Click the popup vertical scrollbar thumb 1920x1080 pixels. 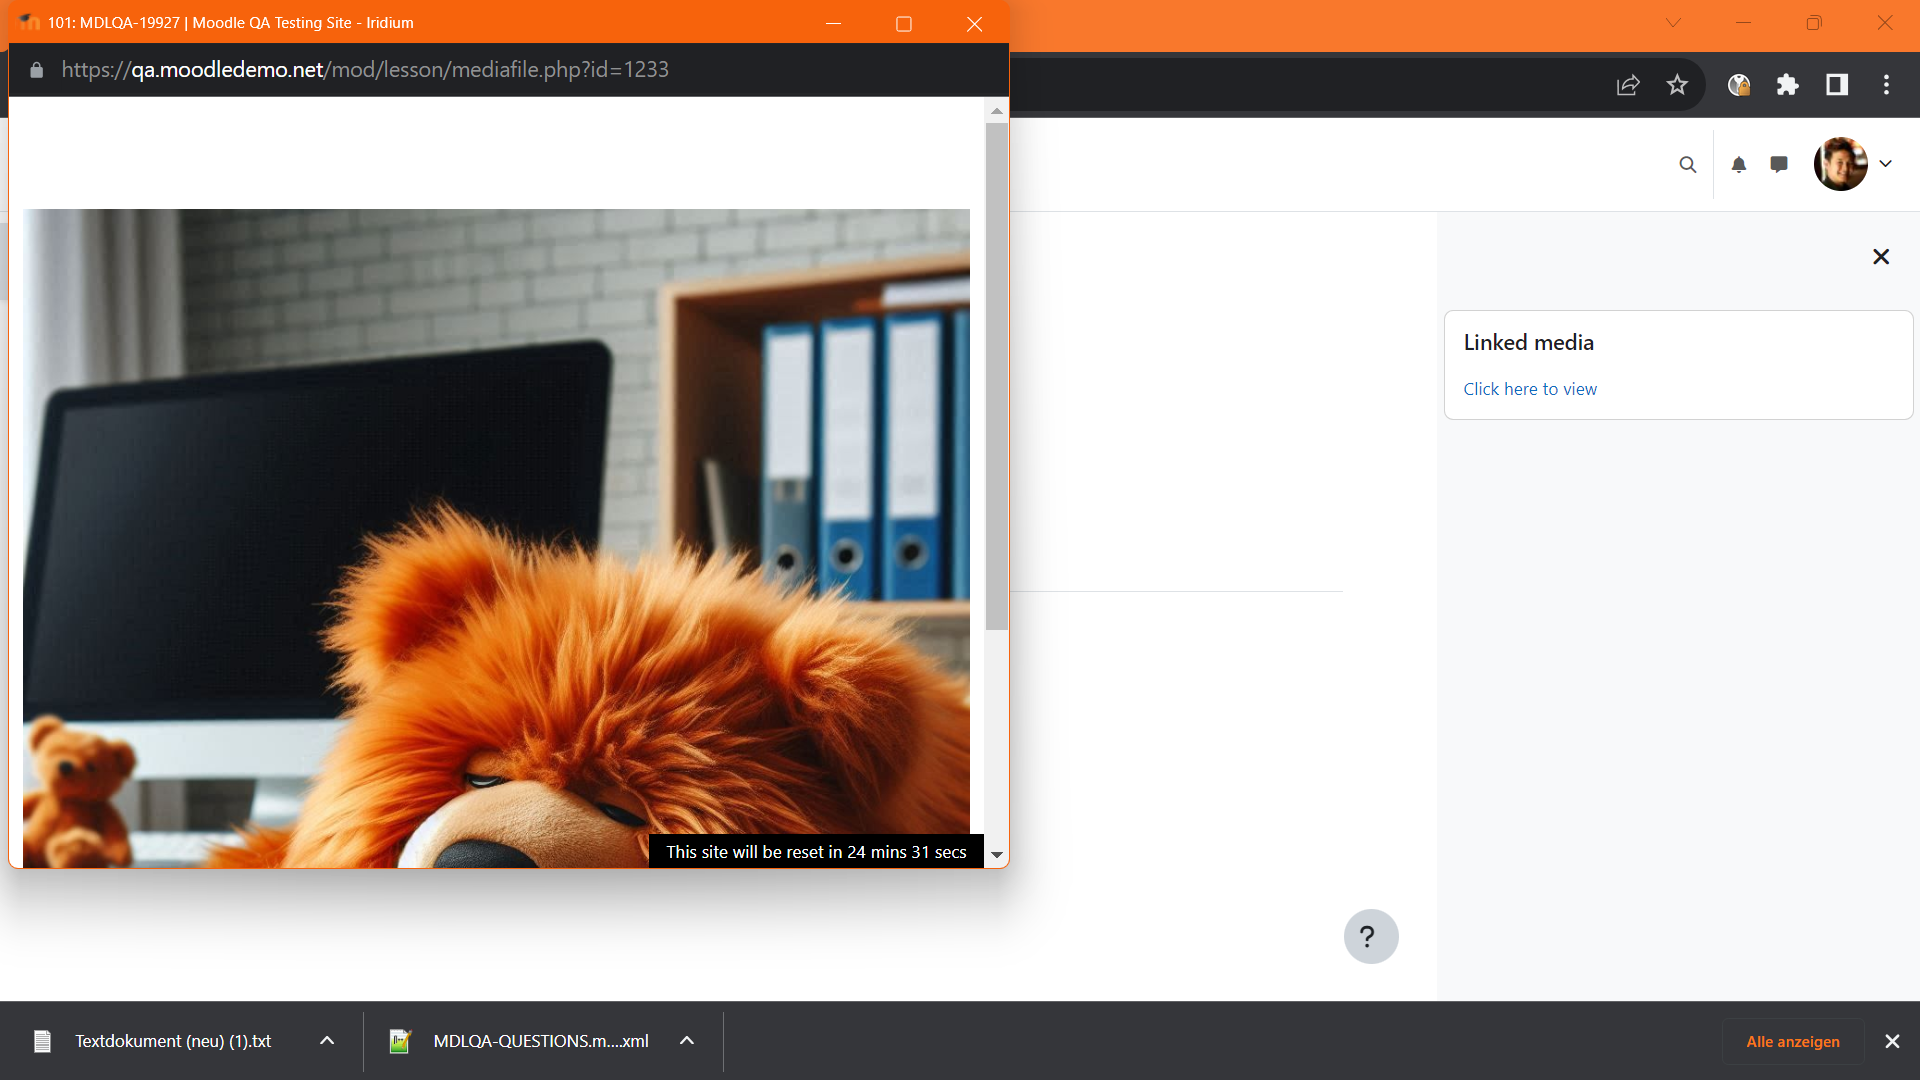[x=997, y=377]
